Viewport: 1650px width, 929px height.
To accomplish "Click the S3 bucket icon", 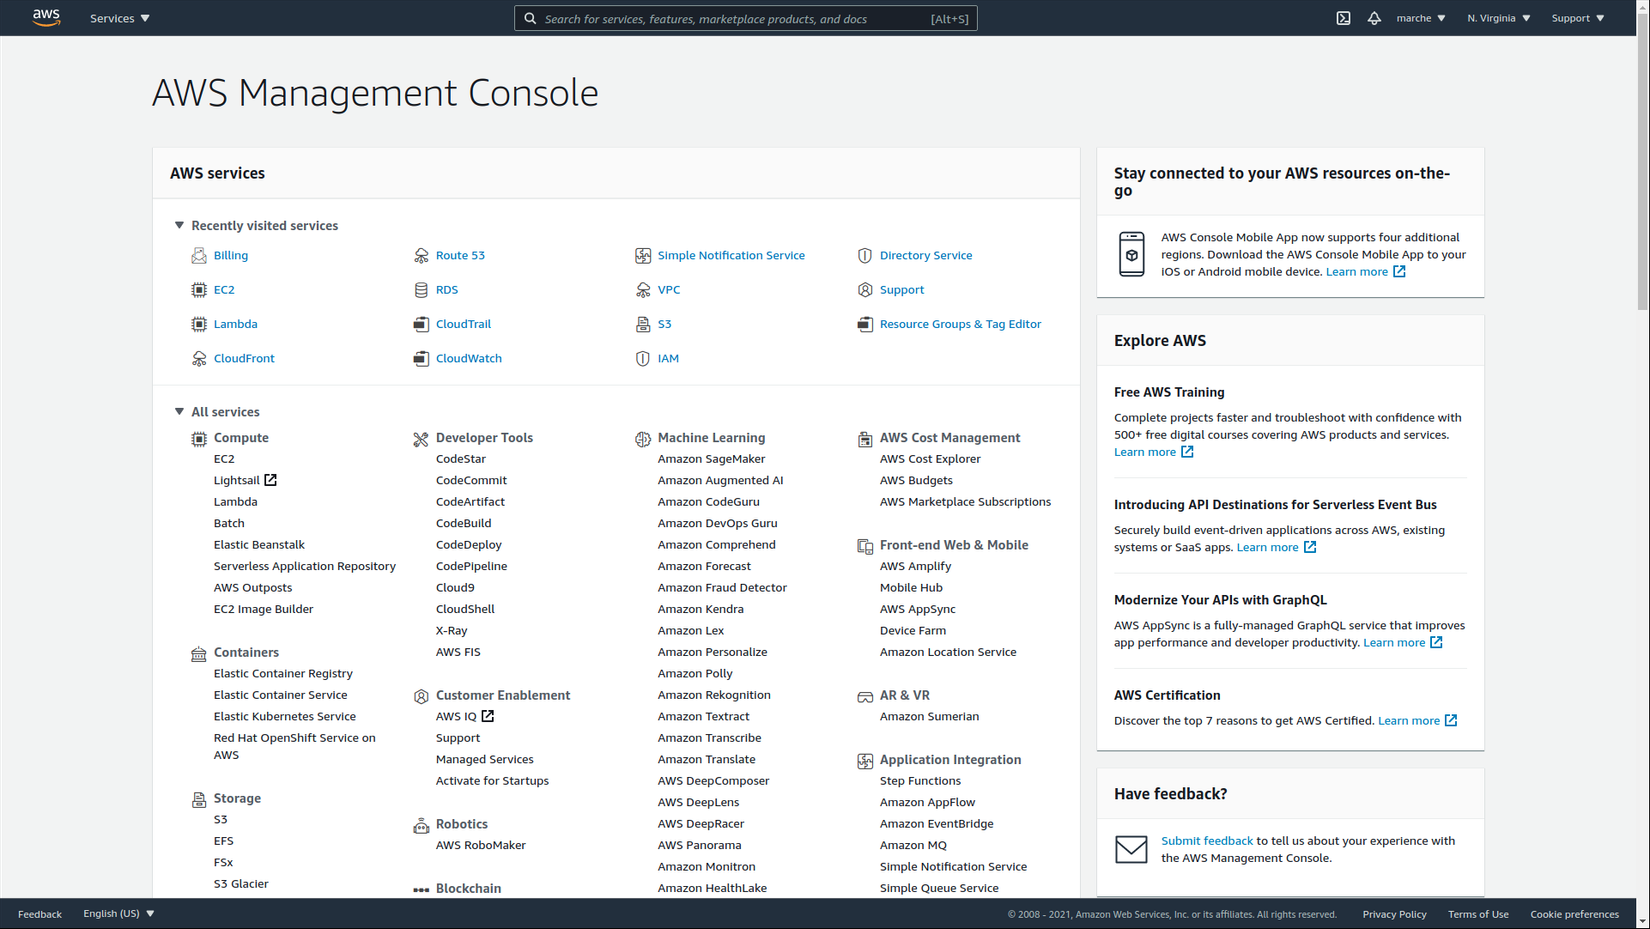I will click(643, 324).
